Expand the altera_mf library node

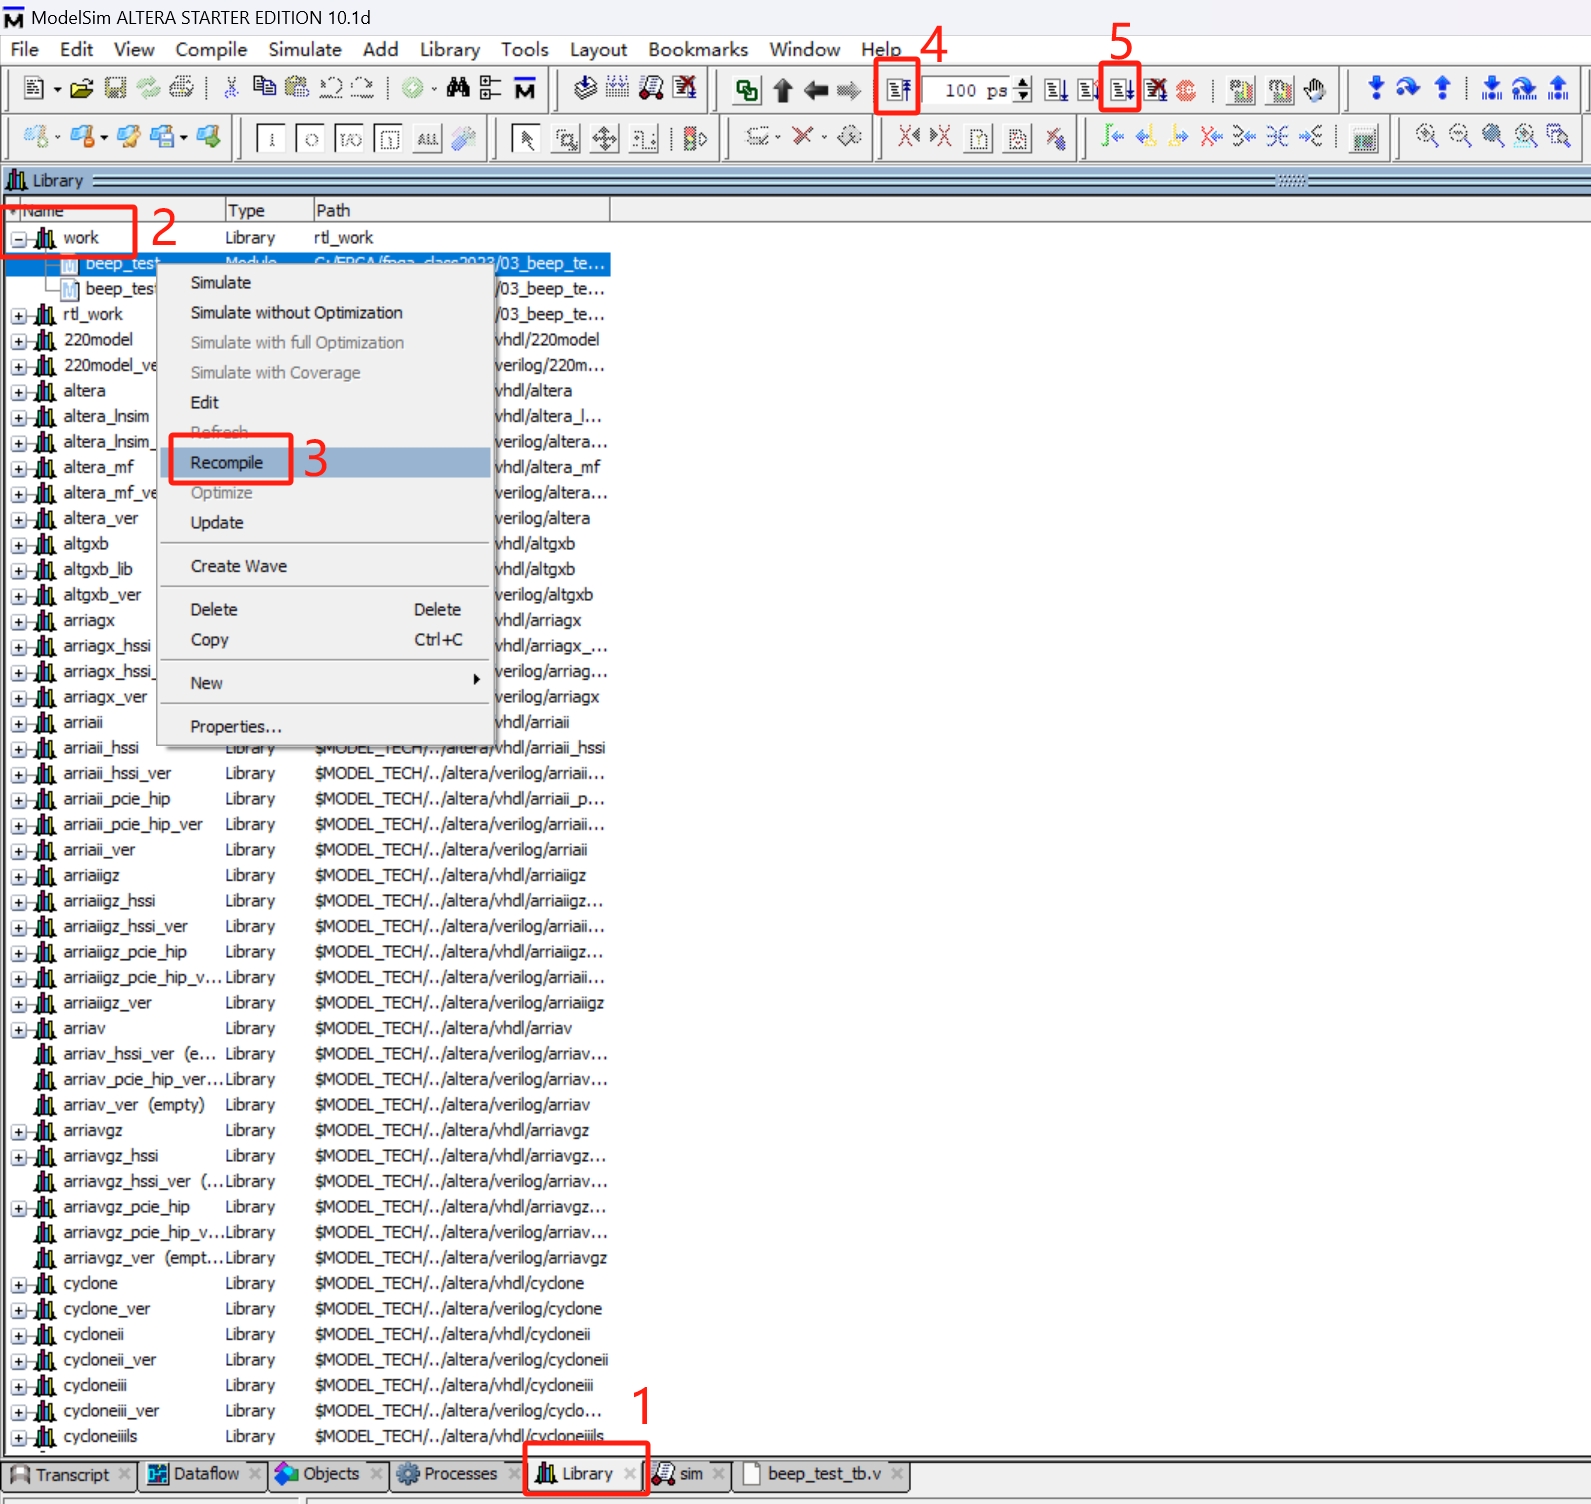[x=18, y=468]
